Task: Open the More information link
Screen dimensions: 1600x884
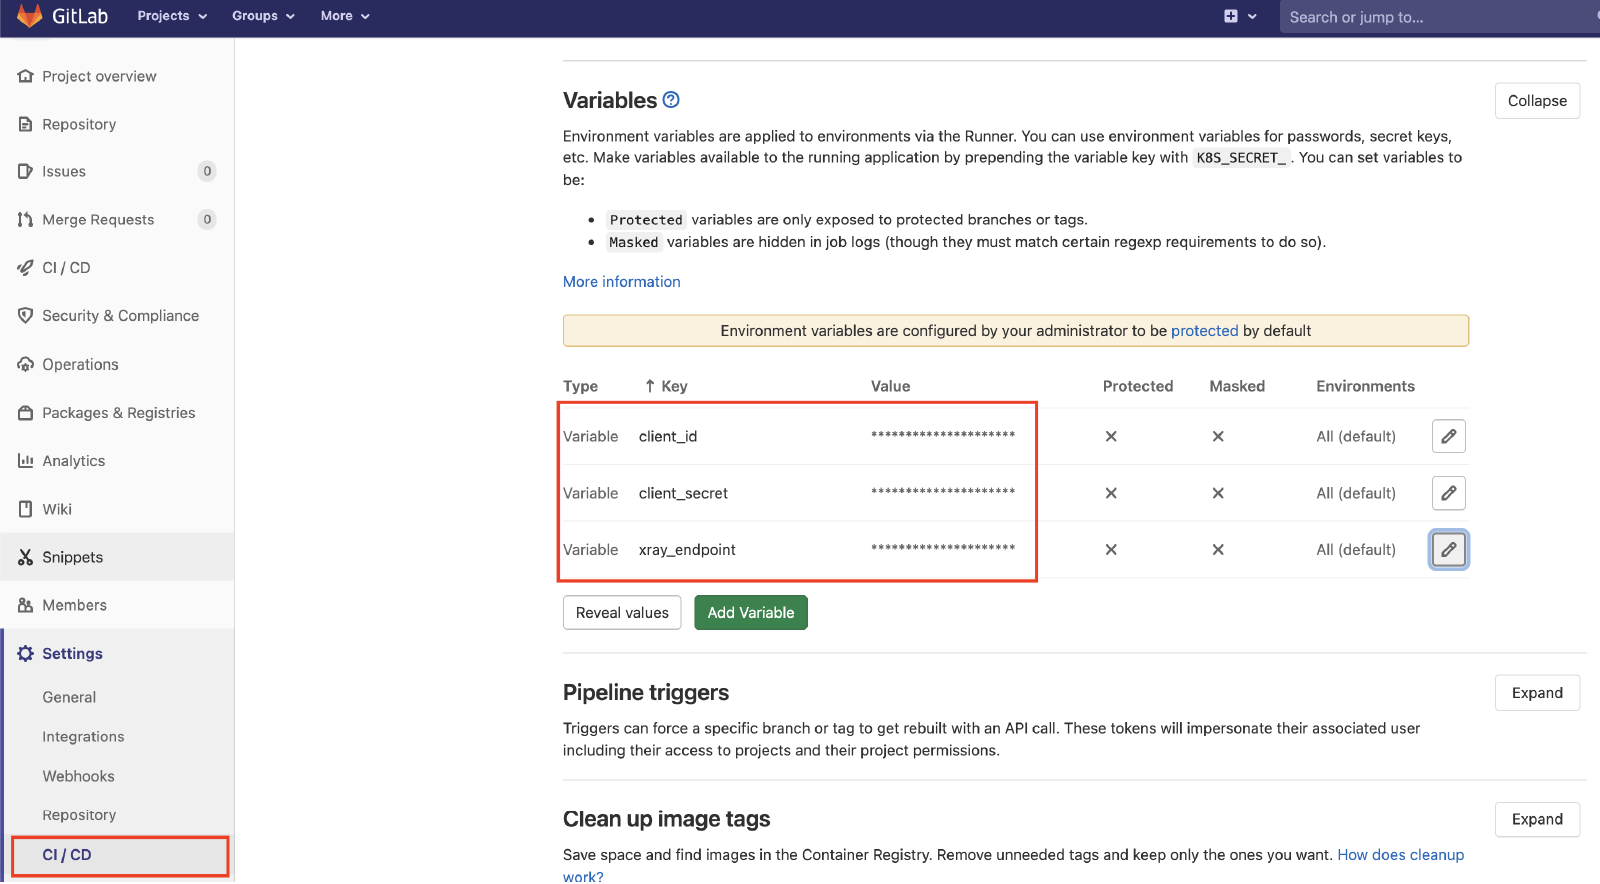Action: 621,282
